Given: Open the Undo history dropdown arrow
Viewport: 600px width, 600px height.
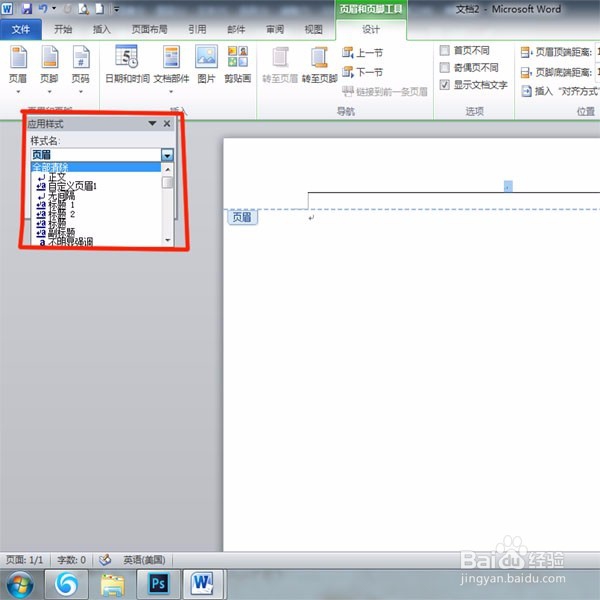Looking at the screenshot, I should tap(54, 8).
